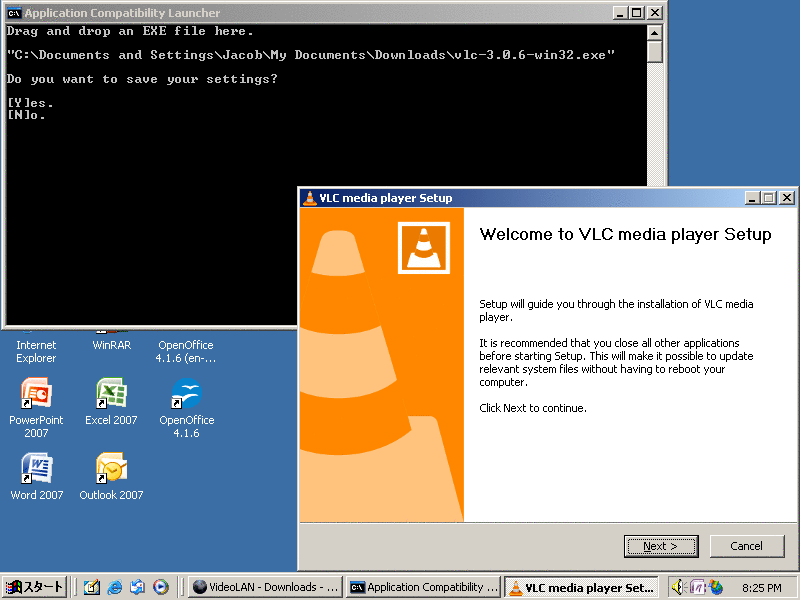800x600 pixels.
Task: Minimize the VLC media player Setup window
Action: click(752, 198)
